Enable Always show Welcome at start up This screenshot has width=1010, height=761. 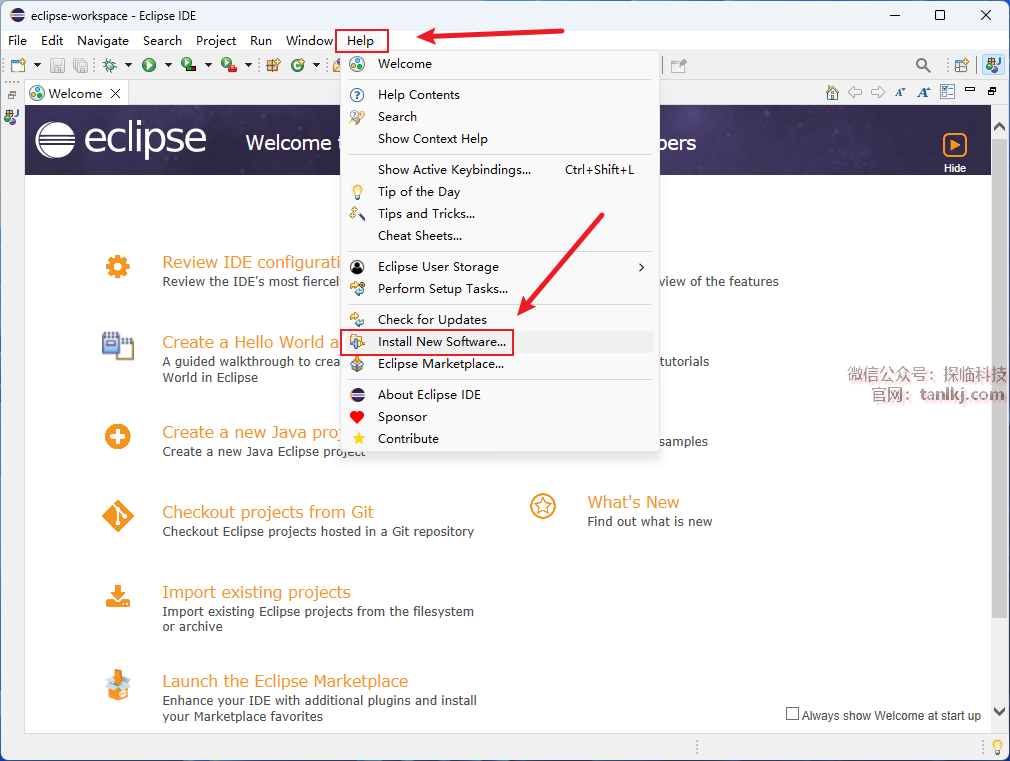click(x=793, y=714)
